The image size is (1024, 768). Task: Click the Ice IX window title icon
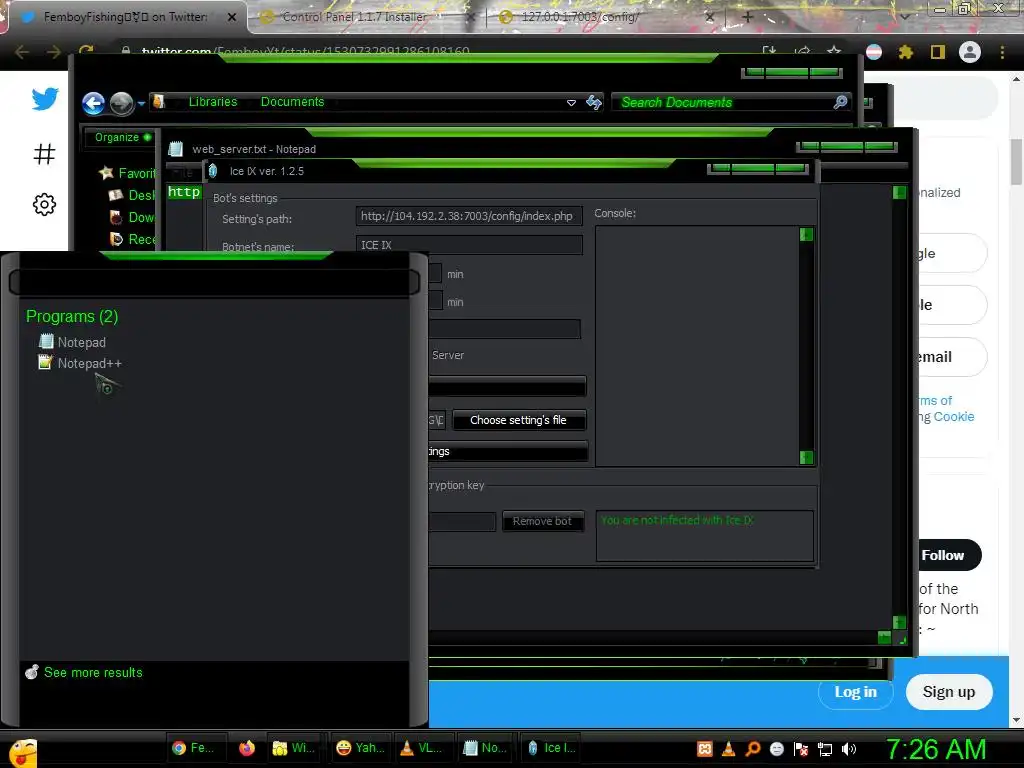coord(213,171)
